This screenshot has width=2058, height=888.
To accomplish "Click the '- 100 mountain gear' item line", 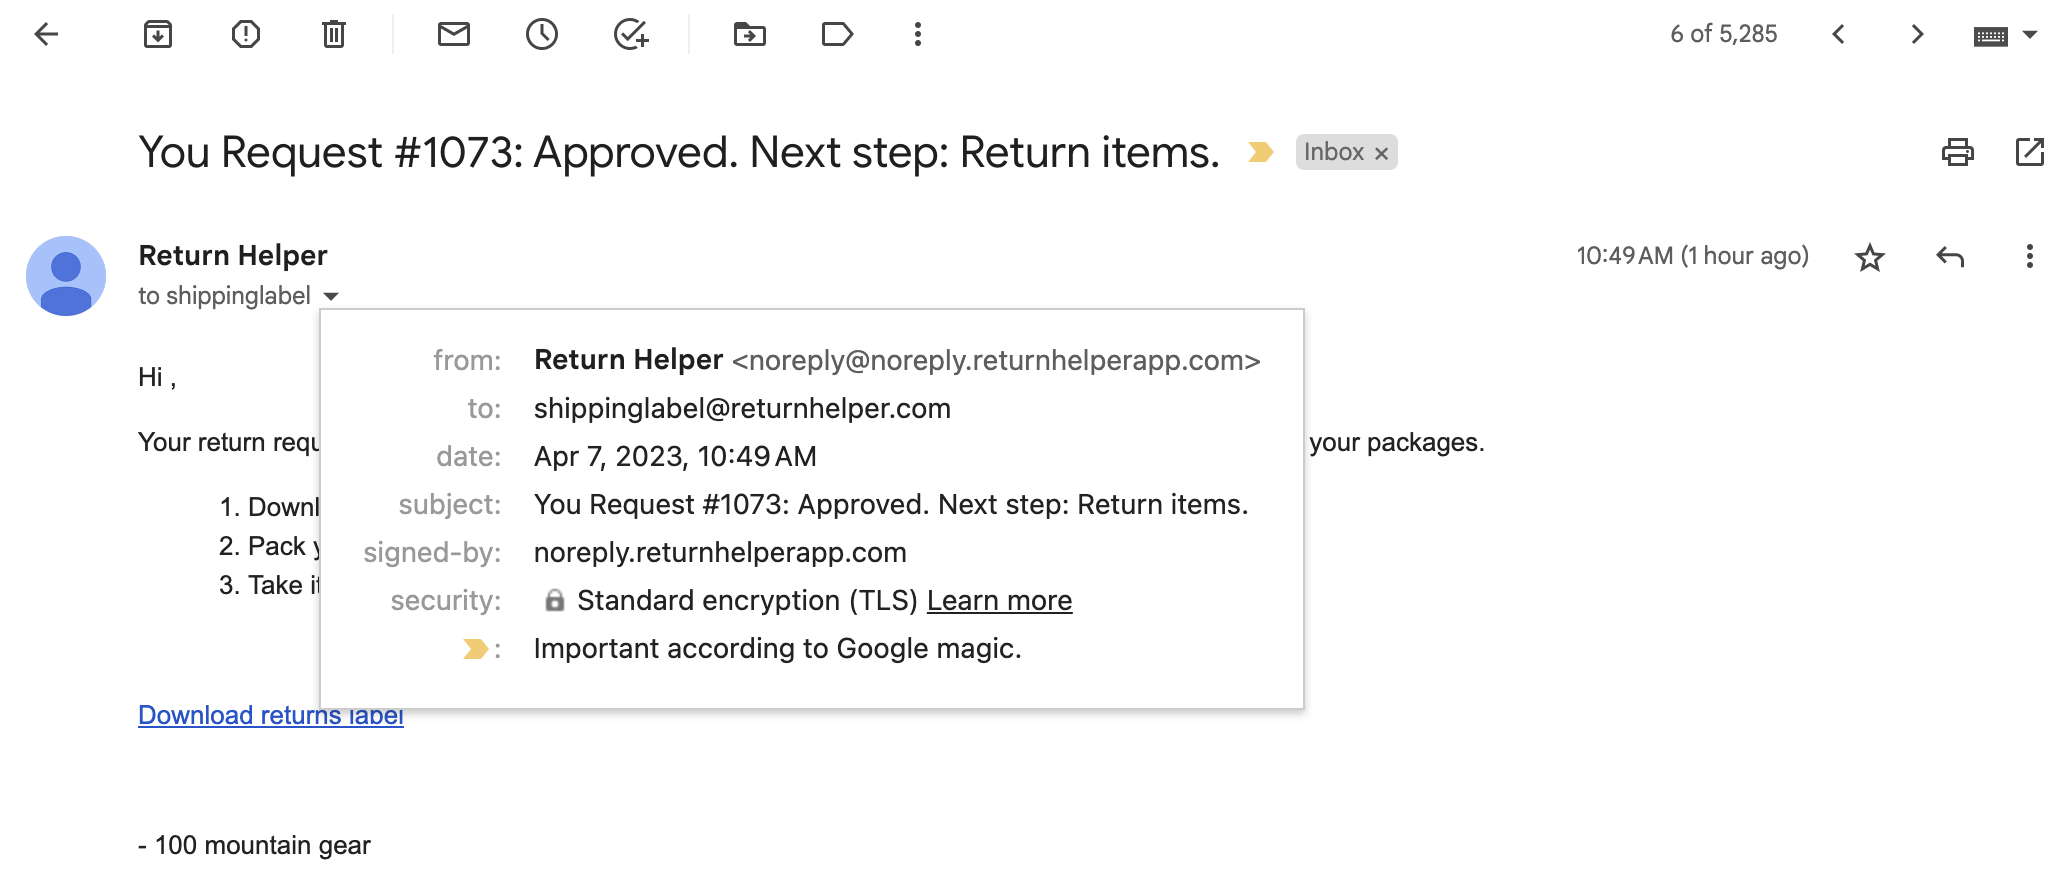I will 254,845.
